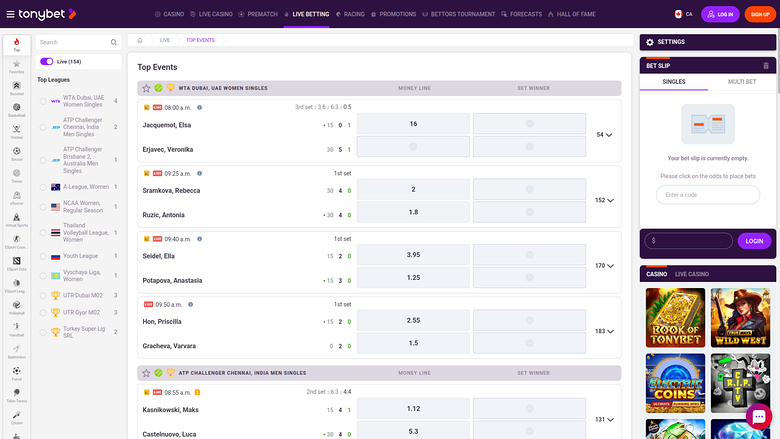Open Promotions in top navigation
Viewport: 780px width, 439px height.
click(393, 14)
